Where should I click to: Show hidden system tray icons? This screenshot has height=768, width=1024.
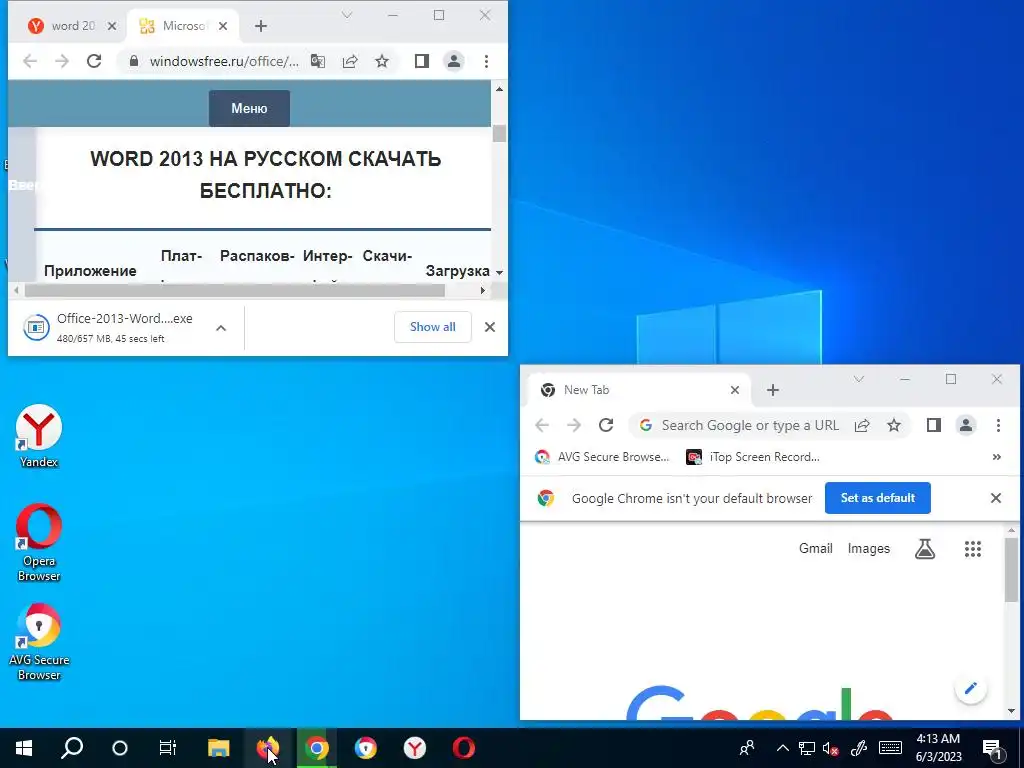coord(783,748)
